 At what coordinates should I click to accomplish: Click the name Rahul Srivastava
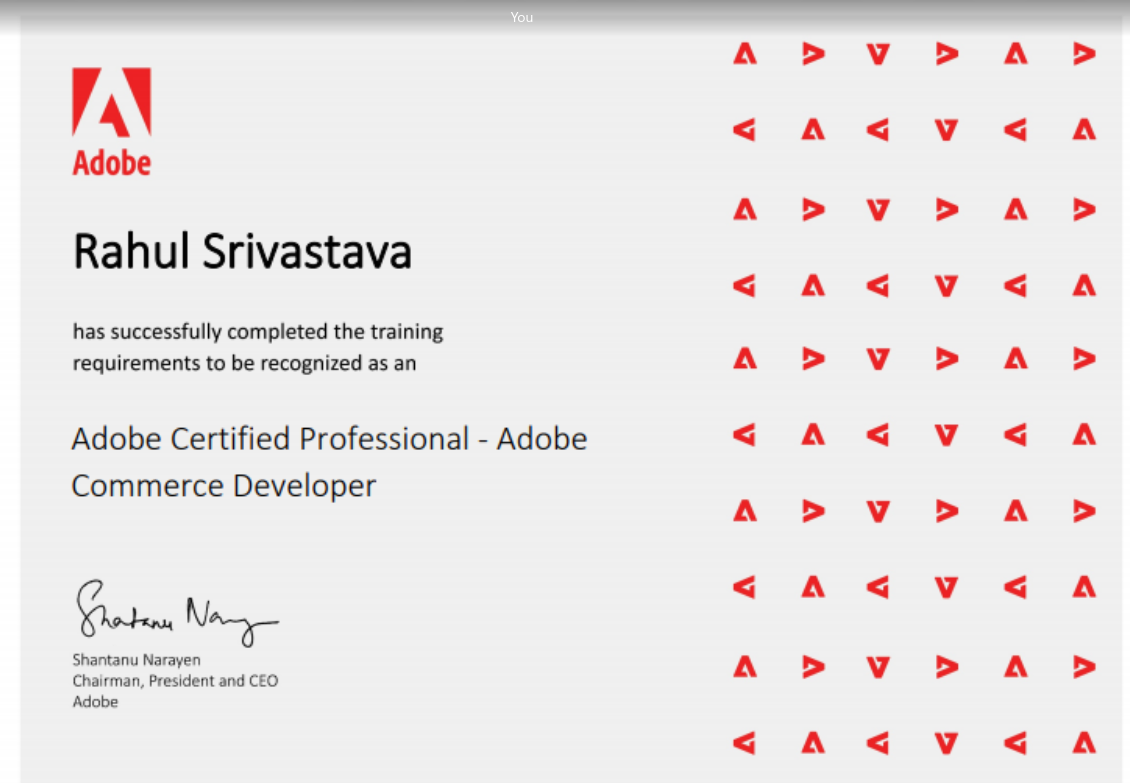242,251
